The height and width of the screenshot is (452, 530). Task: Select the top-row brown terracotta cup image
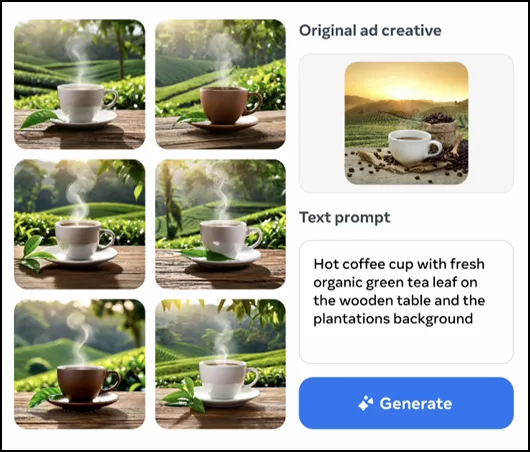pyautogui.click(x=220, y=84)
